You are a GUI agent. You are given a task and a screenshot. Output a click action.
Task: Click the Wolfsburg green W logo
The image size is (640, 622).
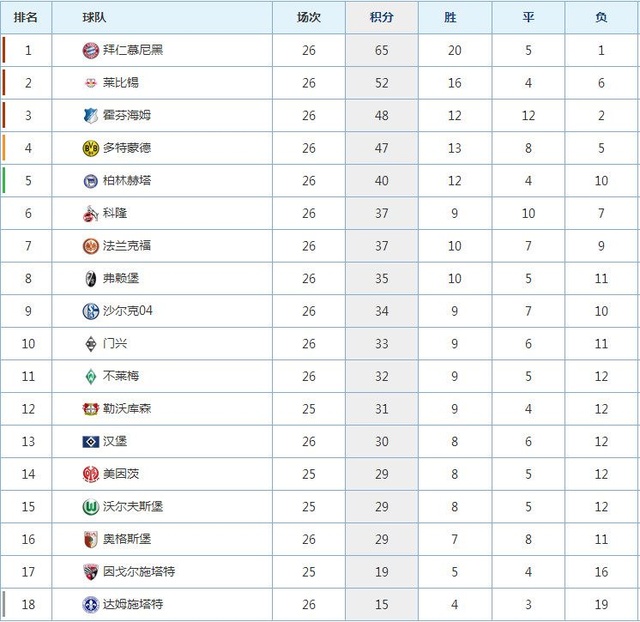point(91,507)
